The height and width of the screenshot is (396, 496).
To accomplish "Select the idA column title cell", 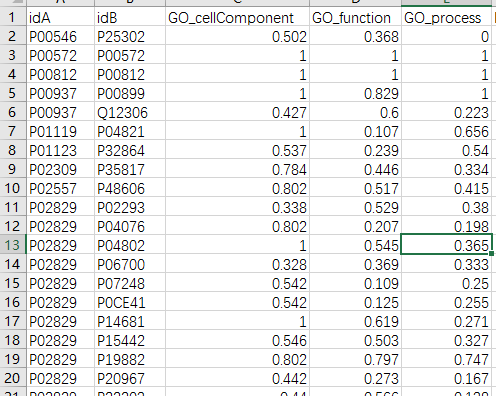I will [61, 17].
